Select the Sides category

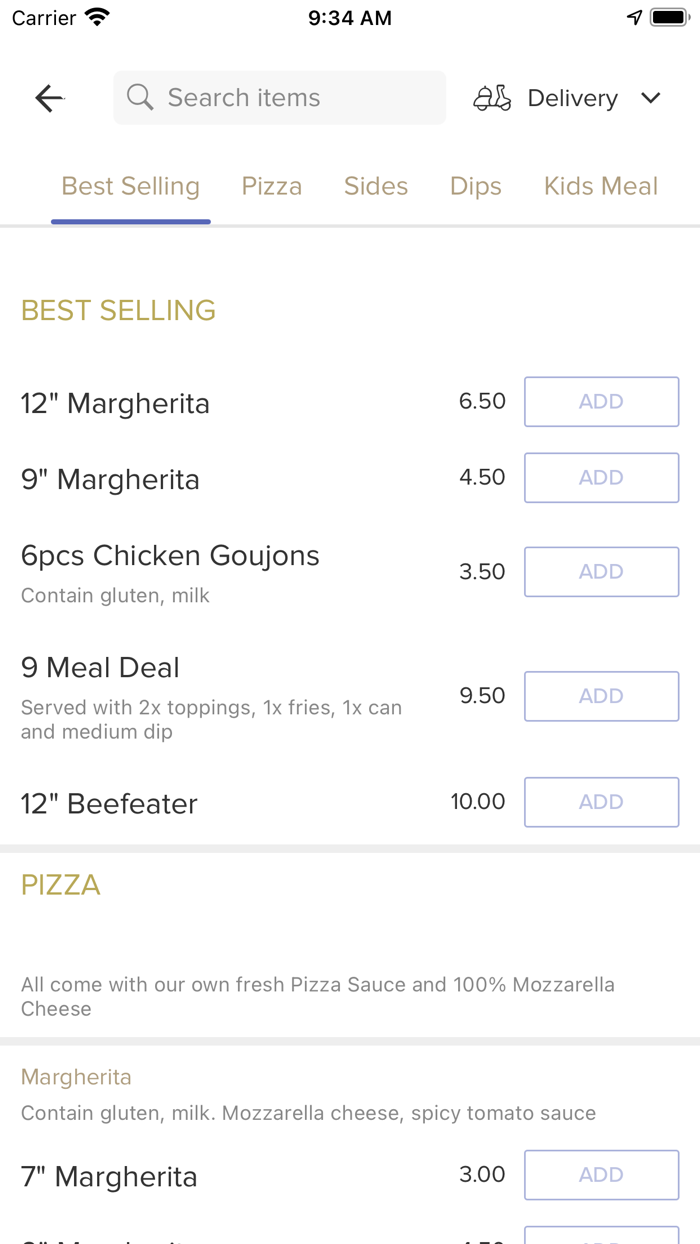376,185
